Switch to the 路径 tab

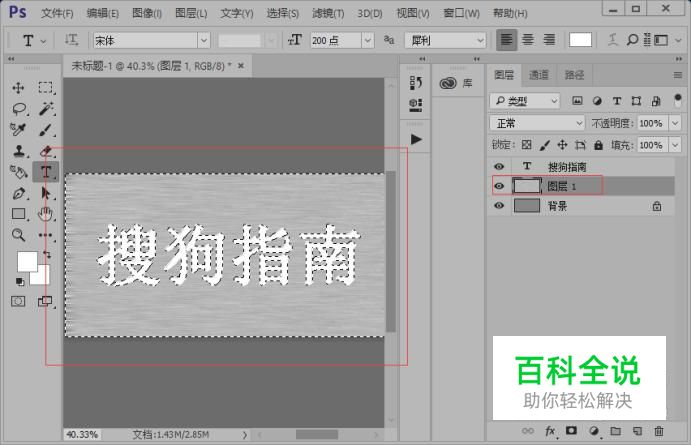[x=574, y=75]
